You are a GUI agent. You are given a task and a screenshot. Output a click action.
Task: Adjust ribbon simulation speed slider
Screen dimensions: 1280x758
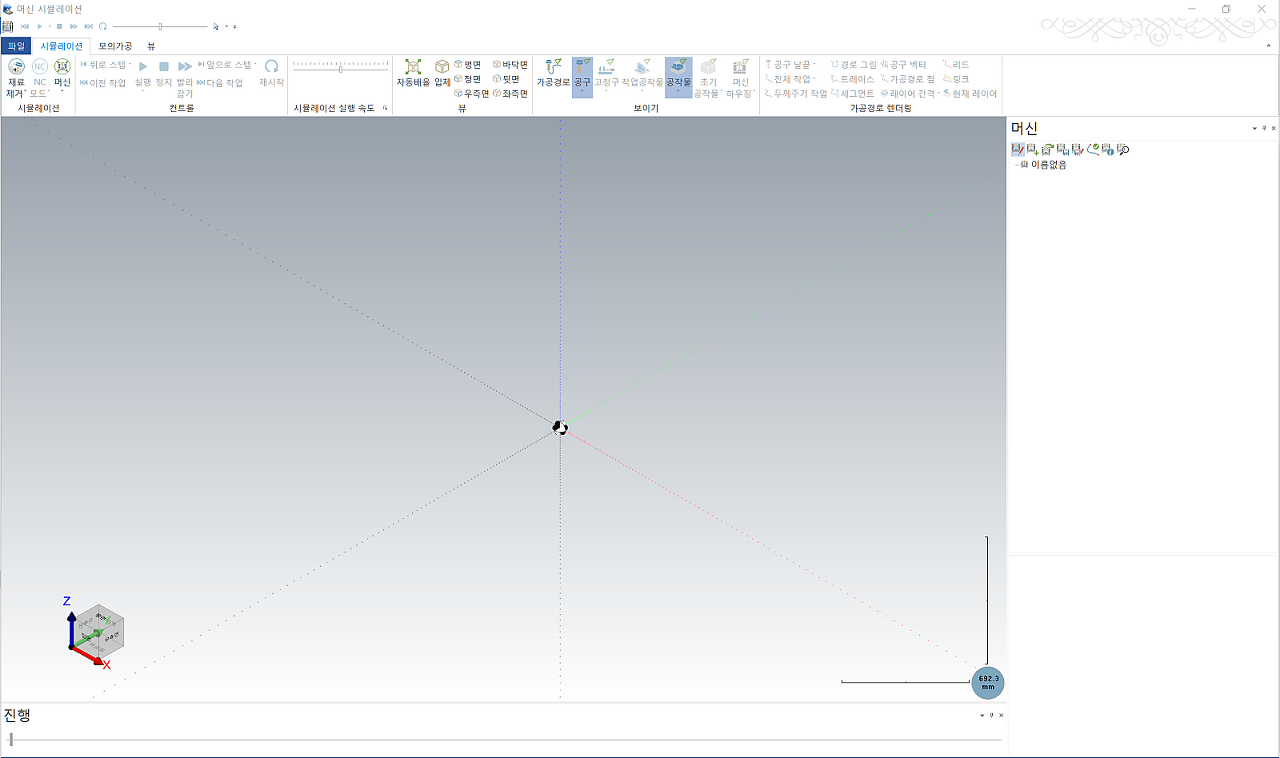(x=341, y=69)
